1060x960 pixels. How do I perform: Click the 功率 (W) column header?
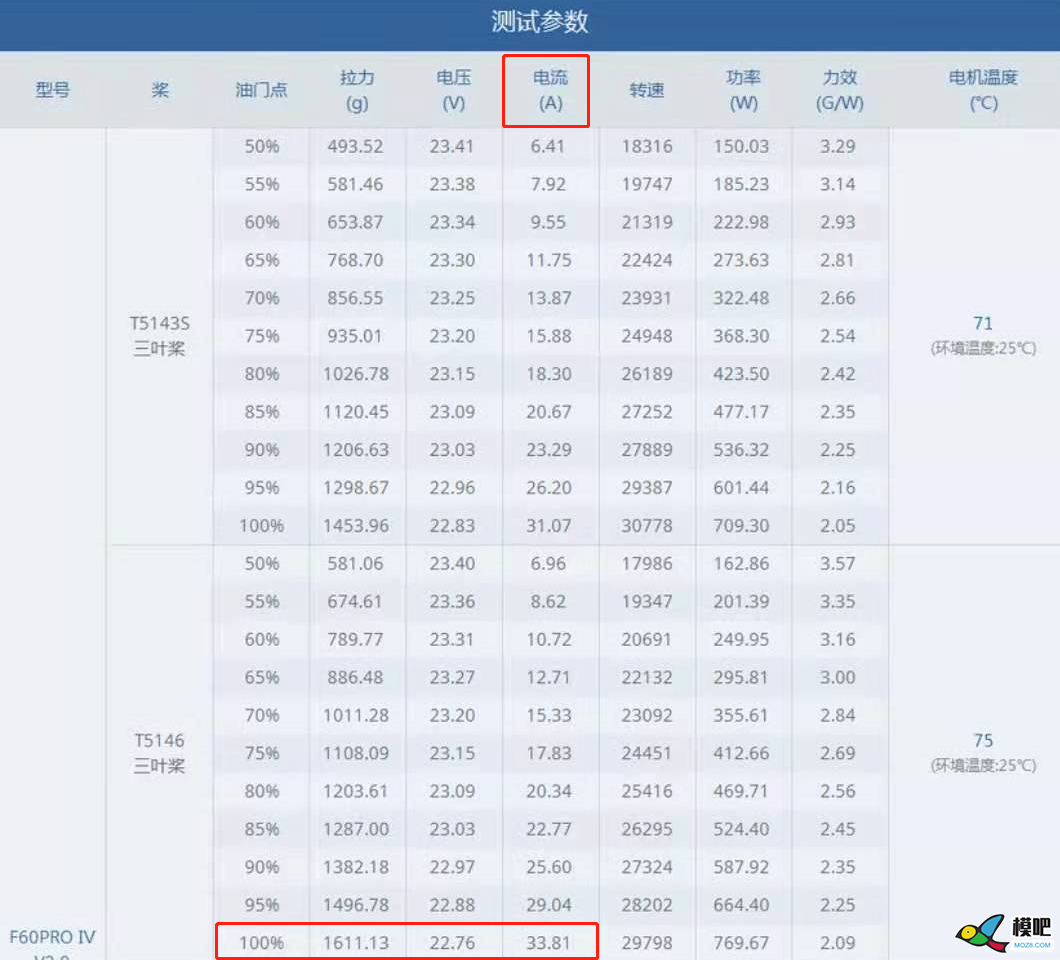tap(743, 90)
